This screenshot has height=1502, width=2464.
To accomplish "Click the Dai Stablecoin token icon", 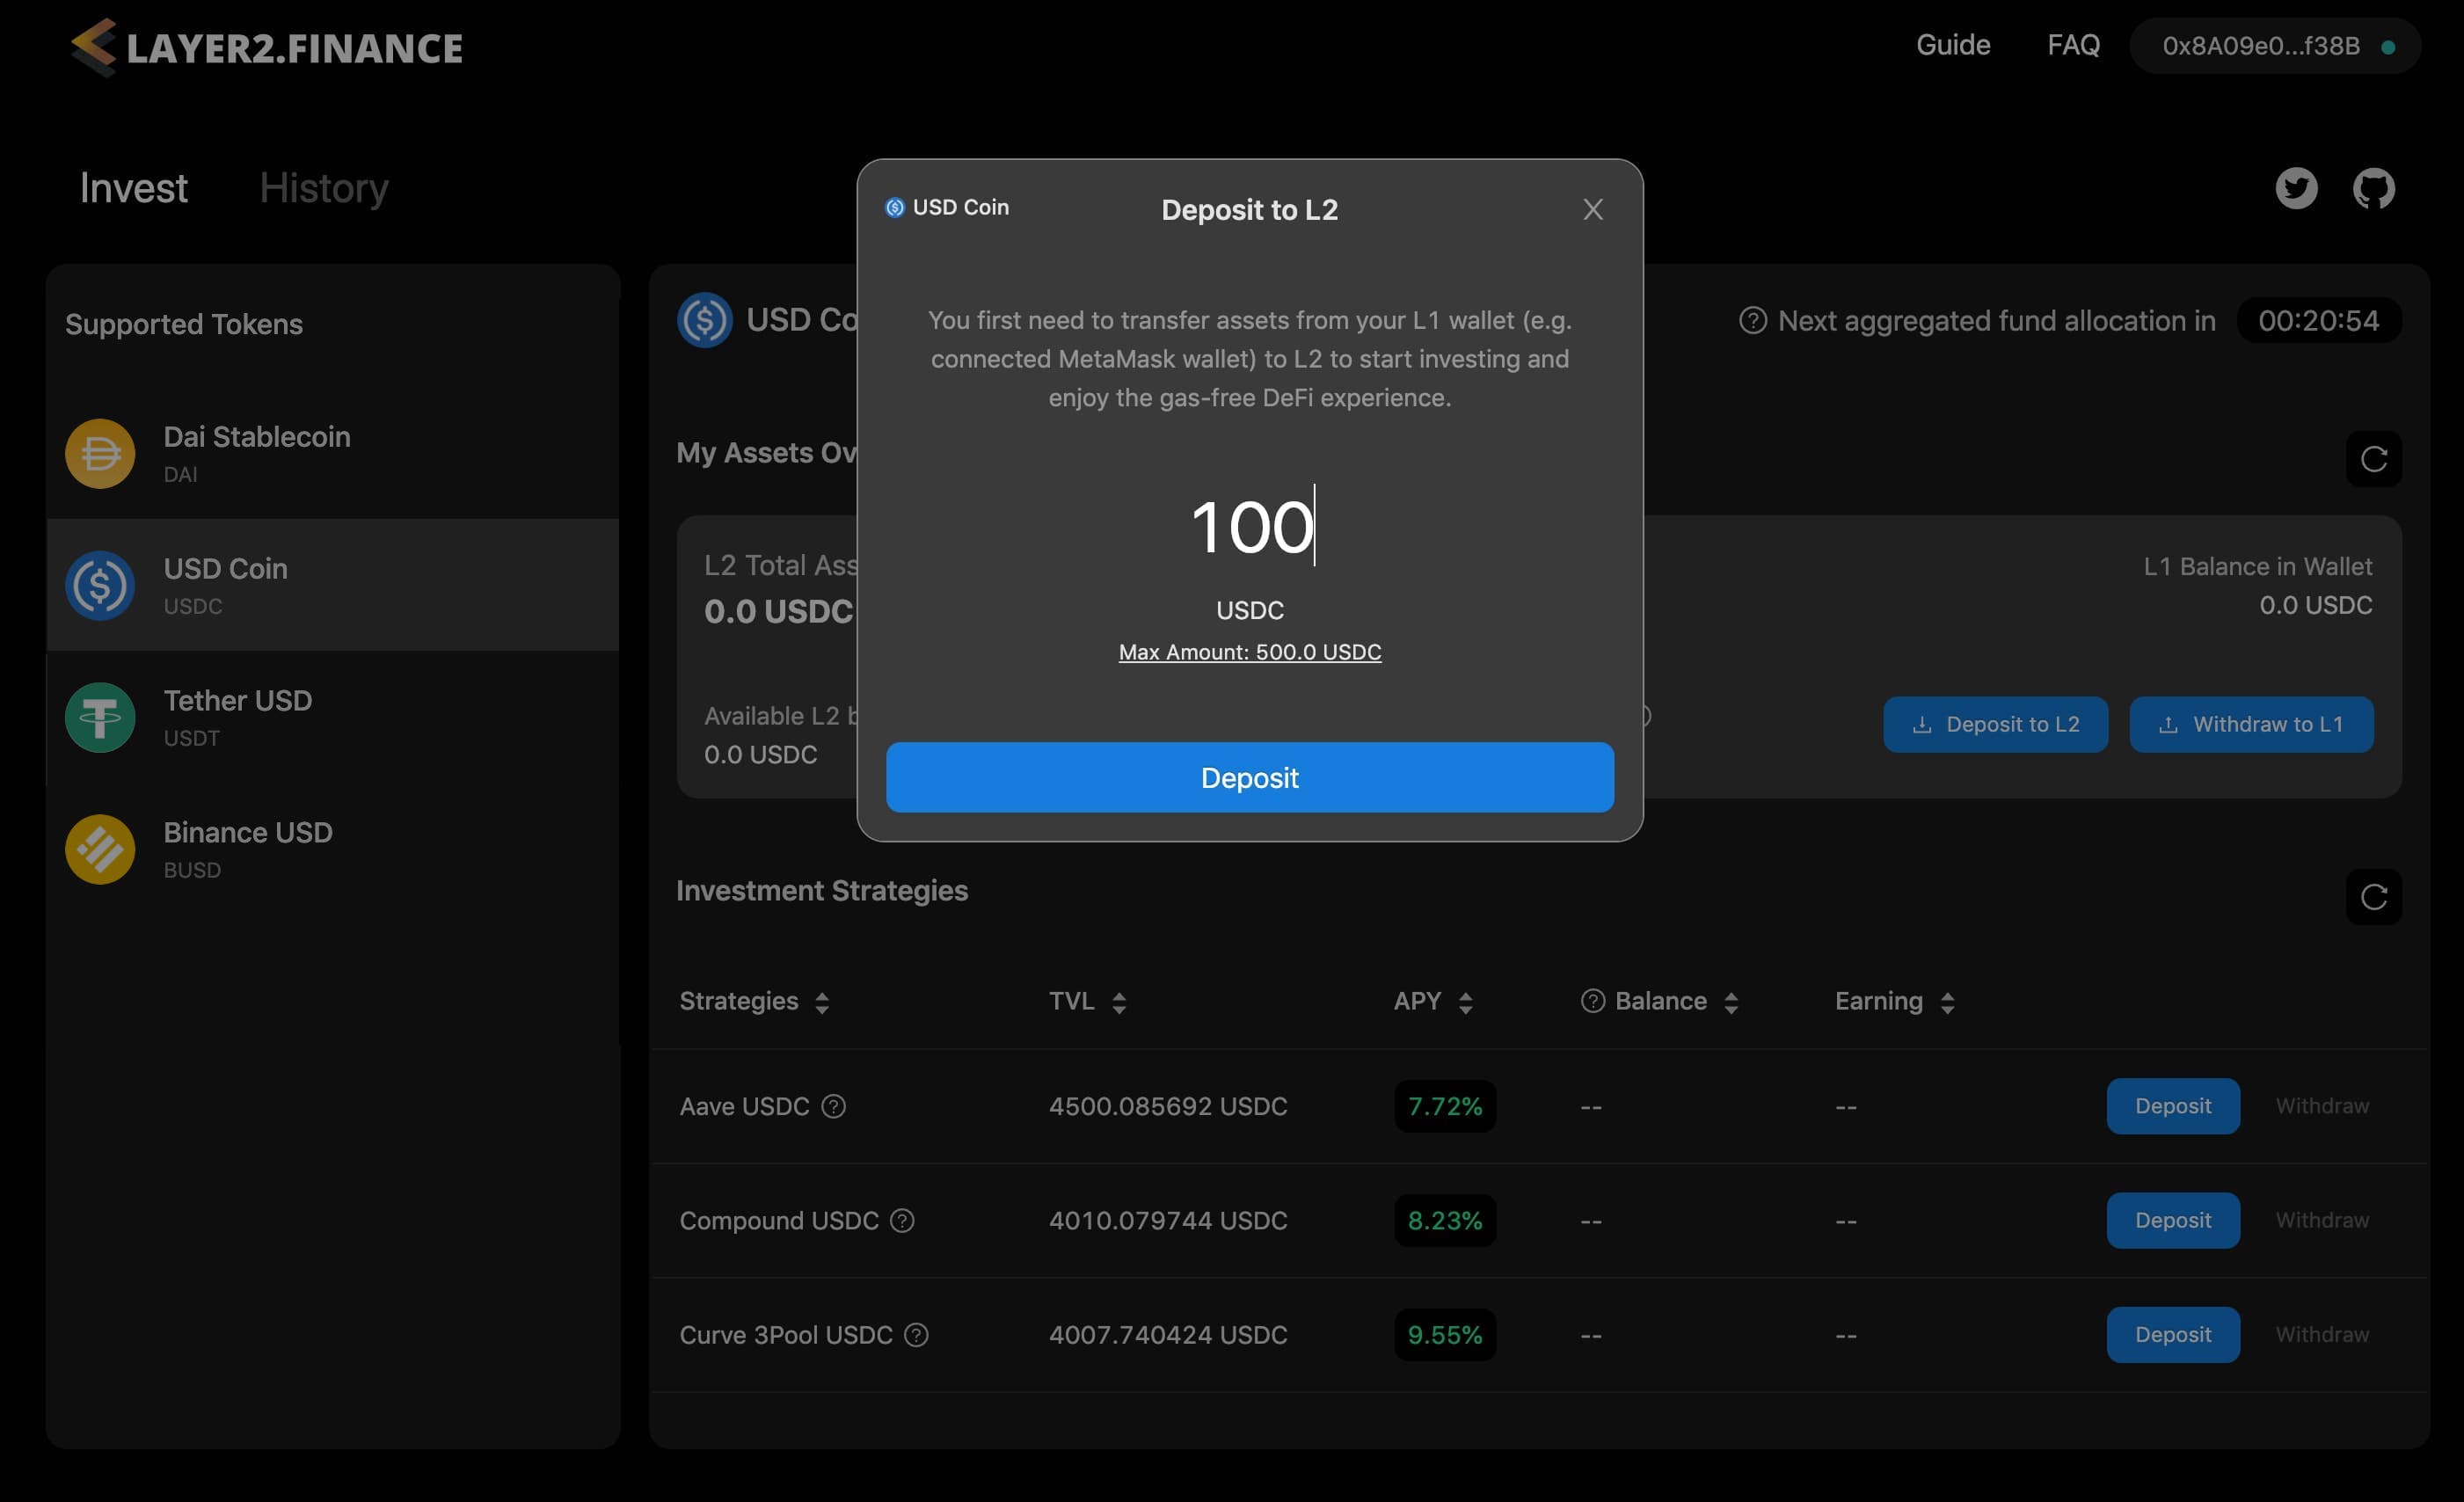I will [100, 453].
